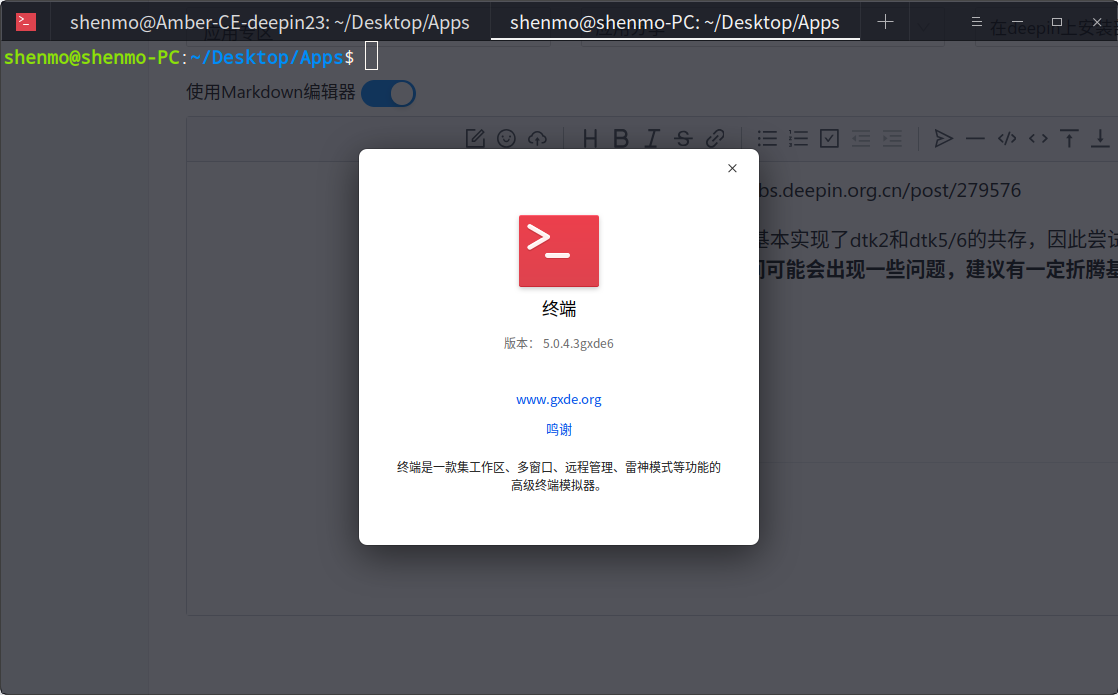Click the terminal app icon in title bar
Viewport: 1118px width, 695px height.
point(26,22)
